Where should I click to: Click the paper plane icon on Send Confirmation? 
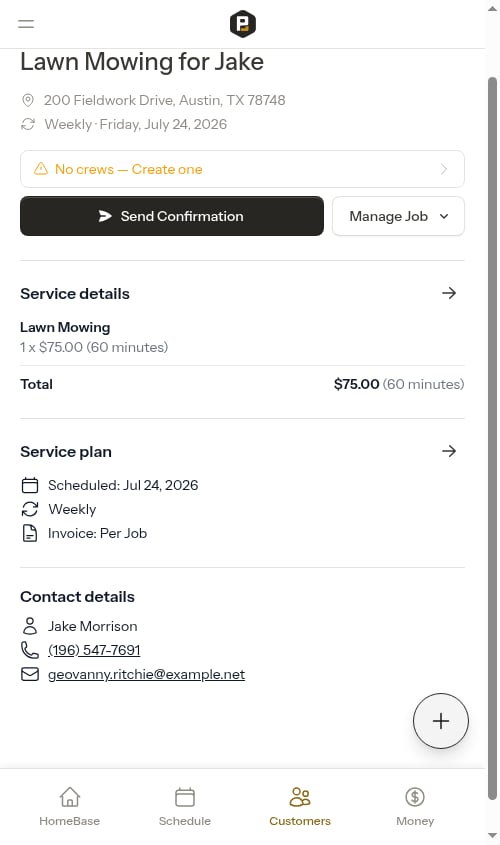click(x=105, y=216)
